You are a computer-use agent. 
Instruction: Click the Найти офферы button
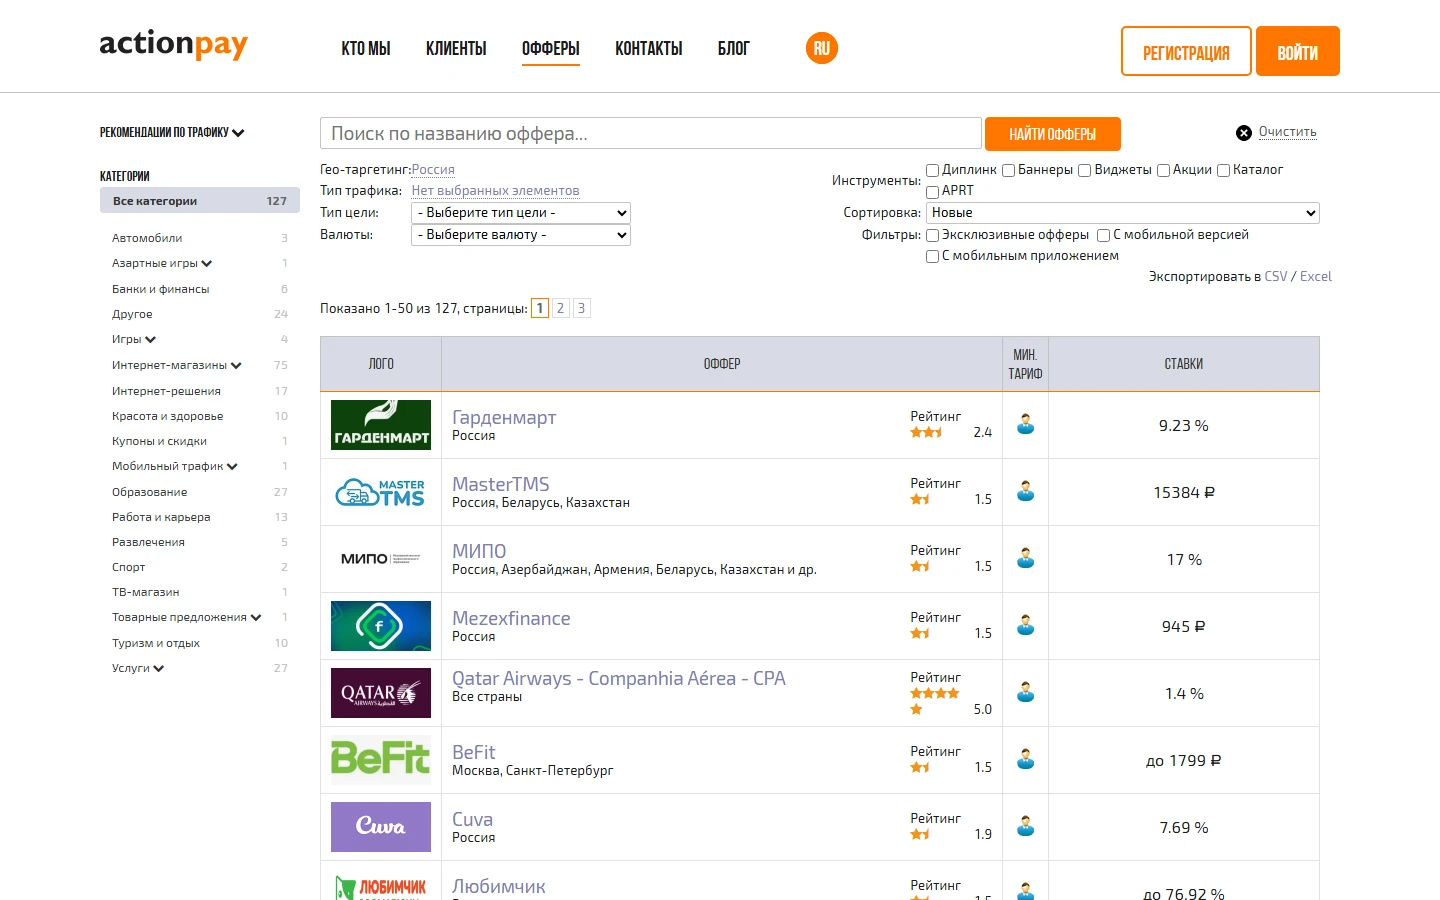(x=1053, y=134)
